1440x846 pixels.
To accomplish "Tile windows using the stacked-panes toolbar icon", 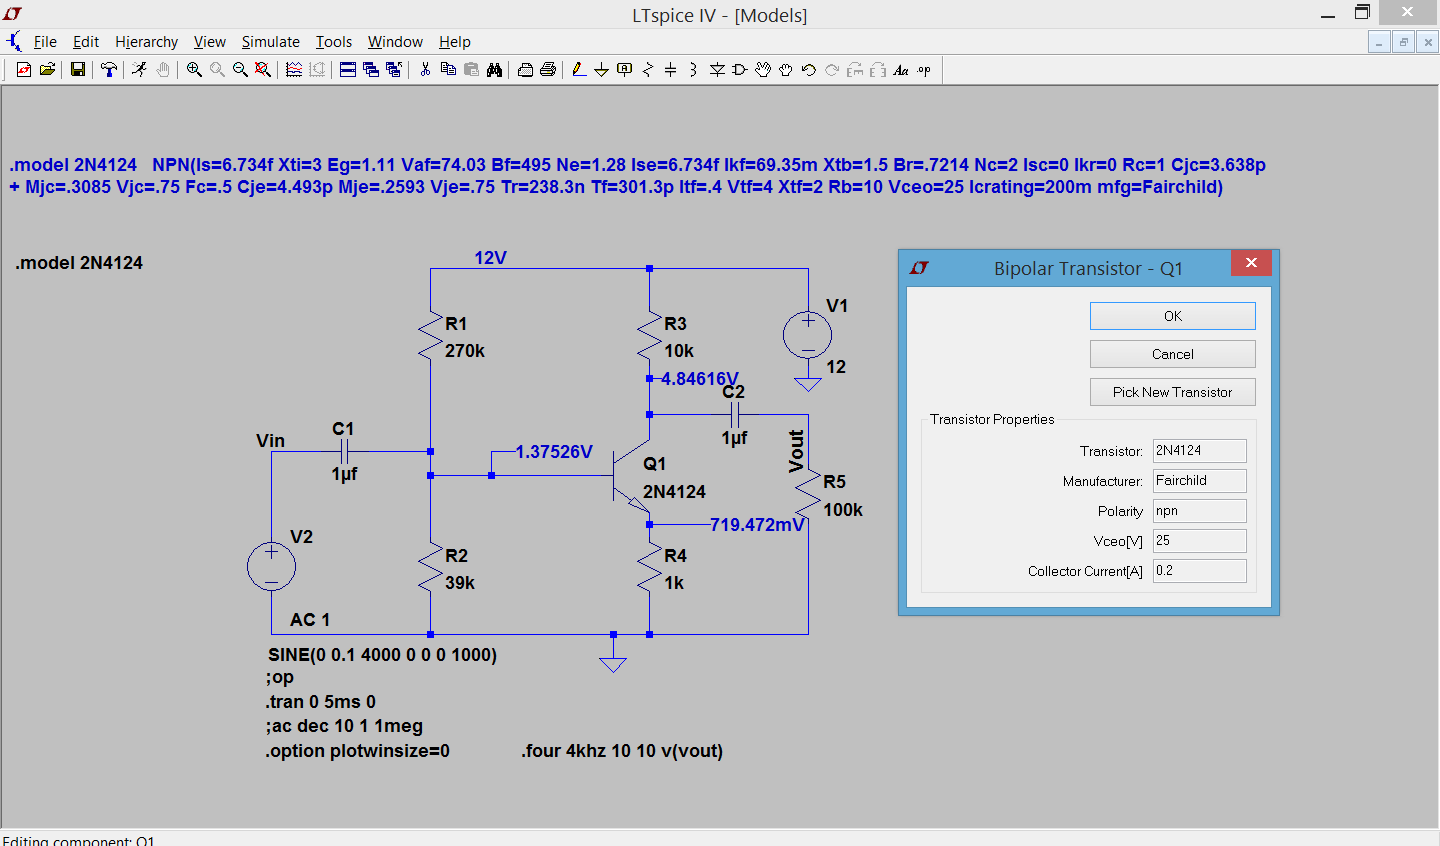I will click(x=347, y=70).
